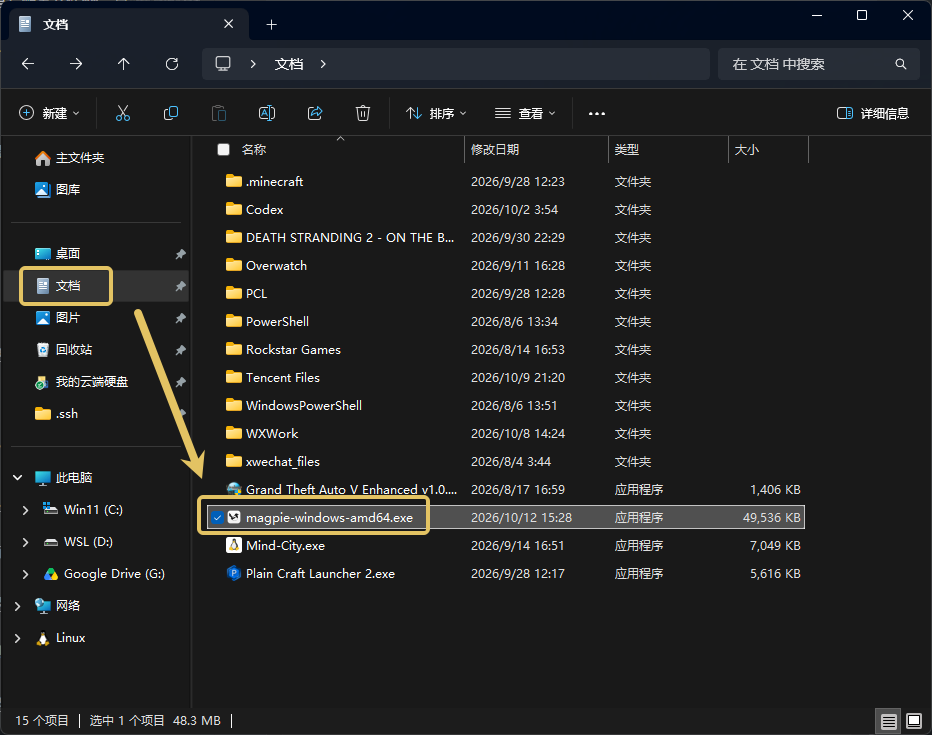
Task: Click Grand Theft Auto V Enhanced icon
Action: 234,489
